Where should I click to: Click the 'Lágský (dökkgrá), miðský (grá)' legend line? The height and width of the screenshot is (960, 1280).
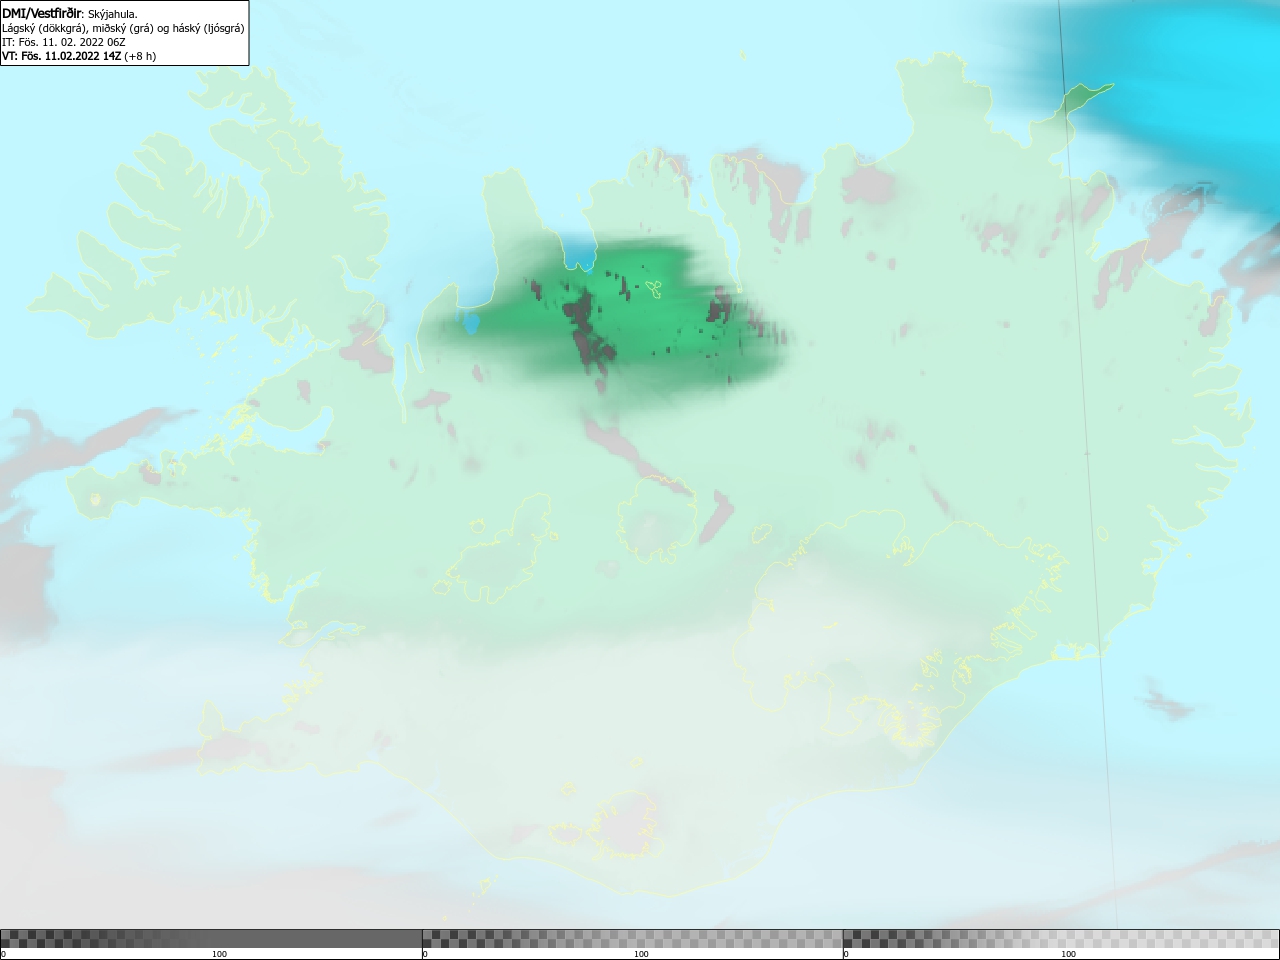click(x=123, y=28)
